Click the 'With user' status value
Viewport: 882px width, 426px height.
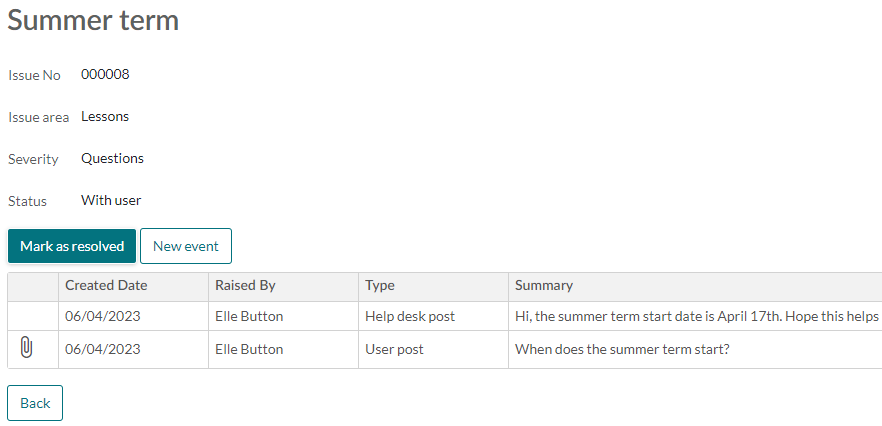111,200
